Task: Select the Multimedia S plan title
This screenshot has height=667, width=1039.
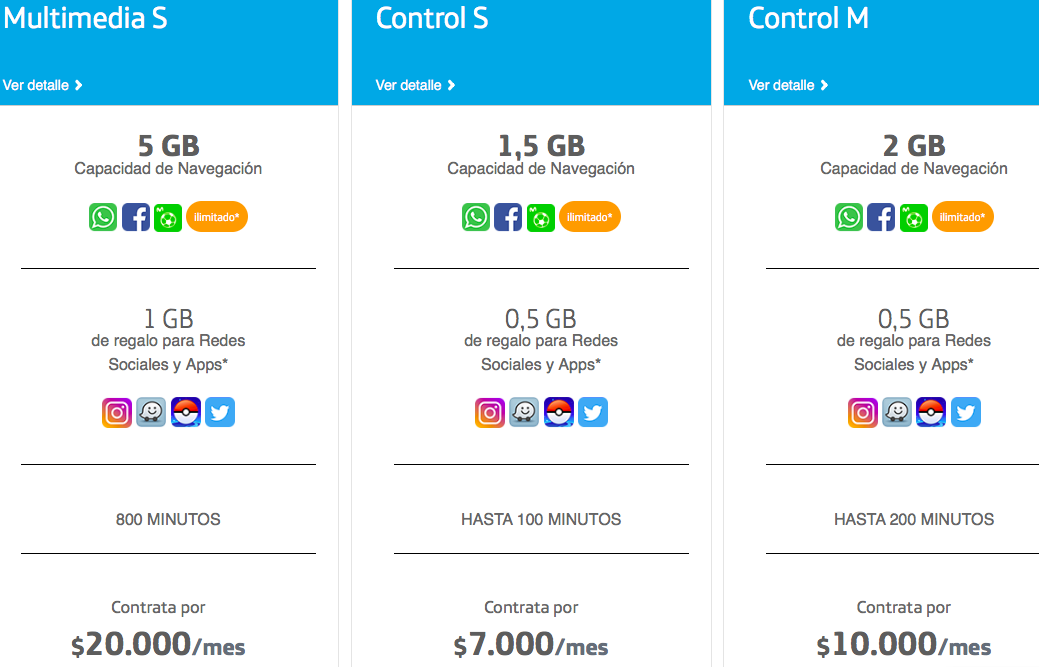Action: coord(85,18)
